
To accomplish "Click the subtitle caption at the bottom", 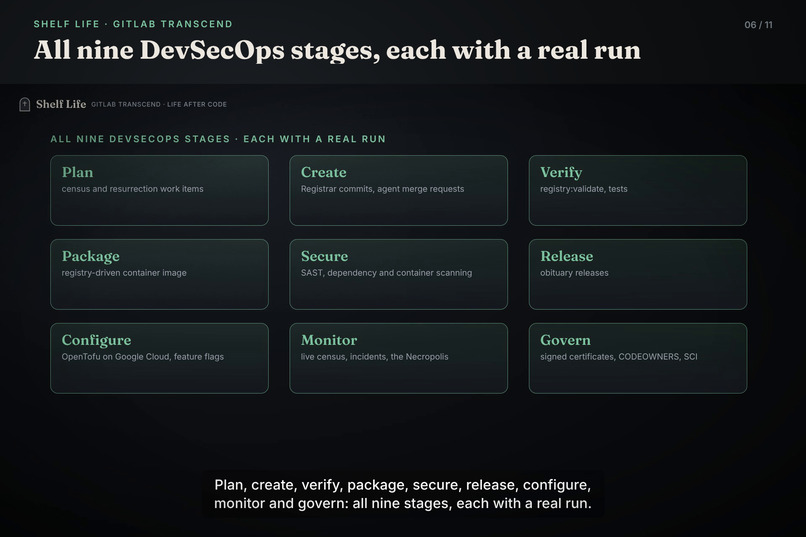I will click(402, 494).
